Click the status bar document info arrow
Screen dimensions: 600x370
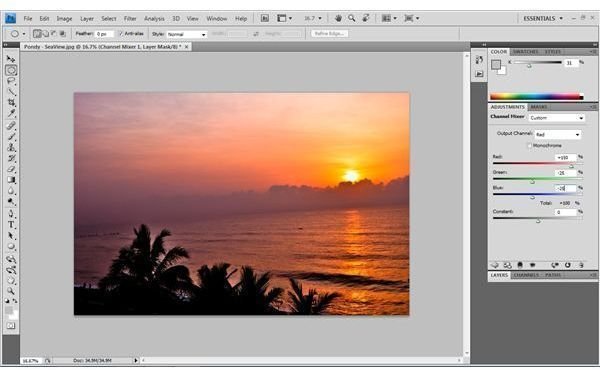coord(135,360)
